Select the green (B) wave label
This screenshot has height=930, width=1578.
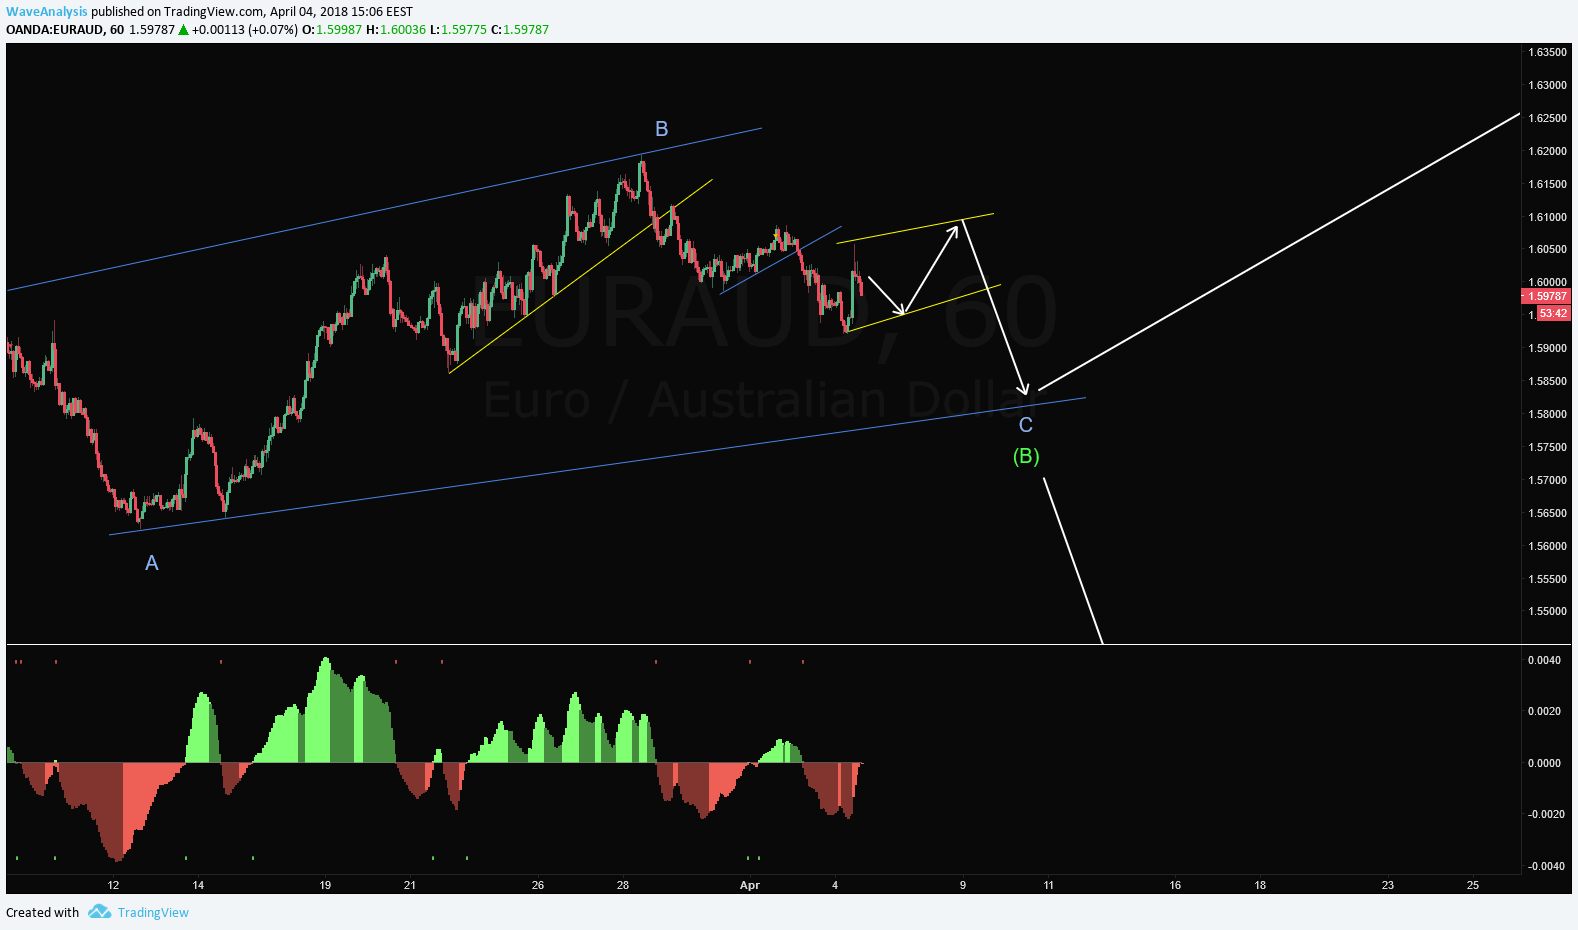1026,456
